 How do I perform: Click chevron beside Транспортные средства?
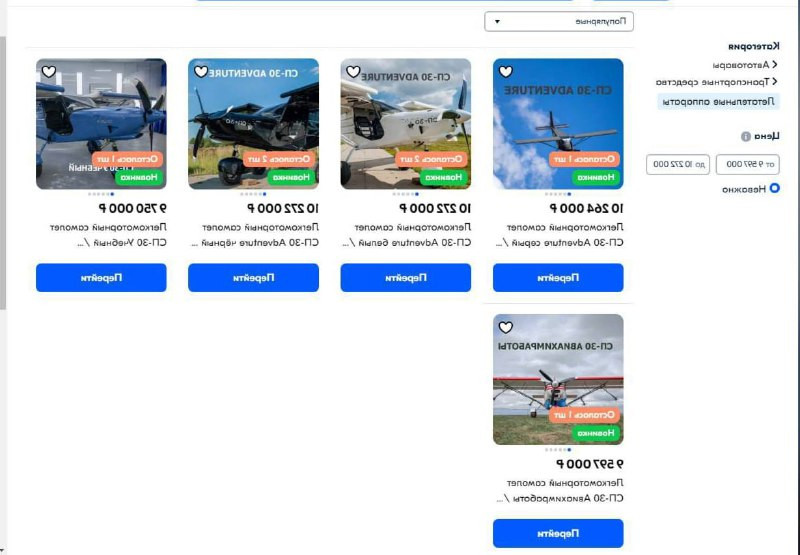(775, 81)
